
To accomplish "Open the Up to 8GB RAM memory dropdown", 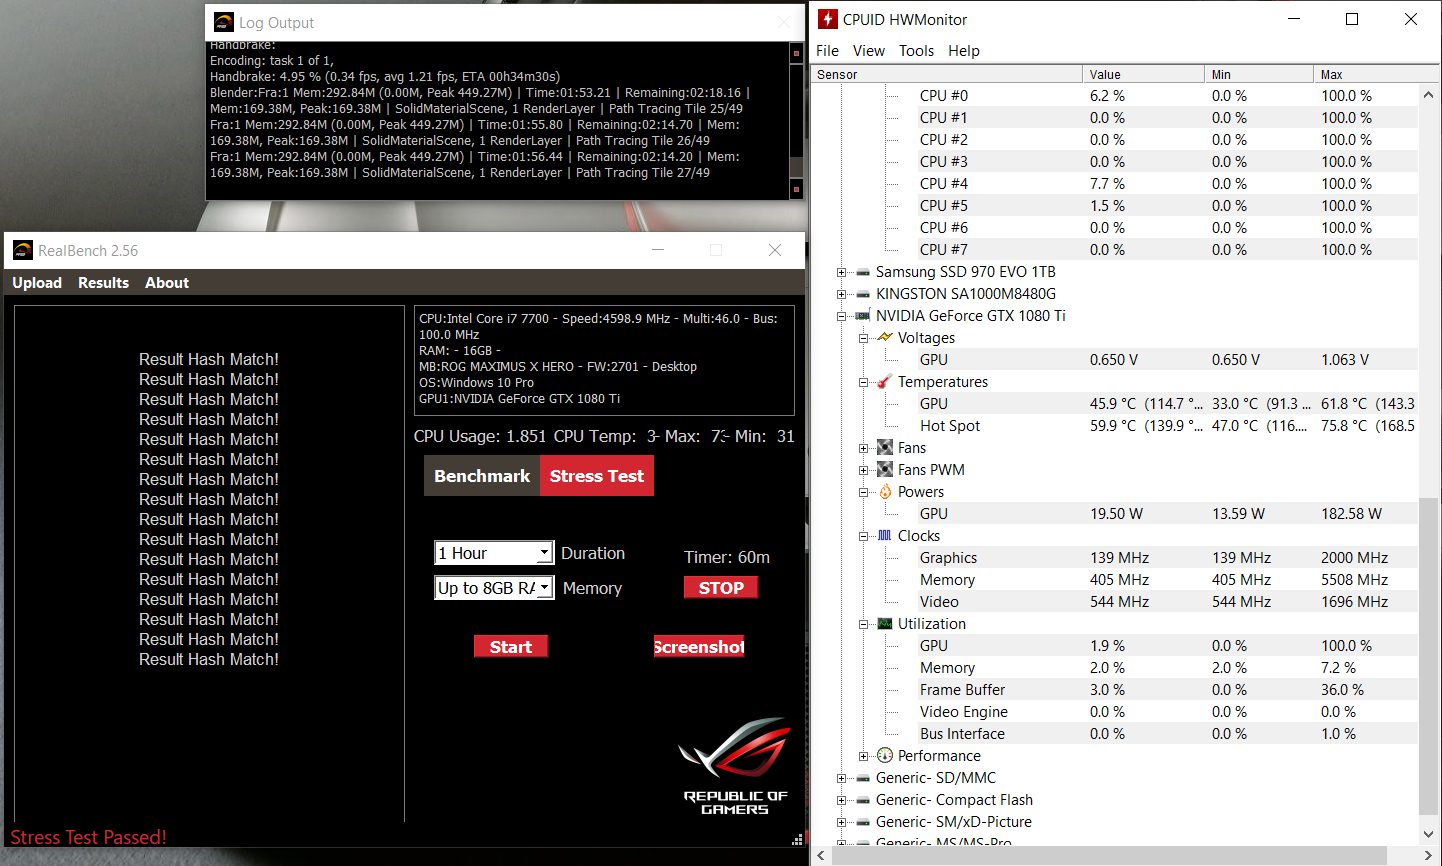I will 544,588.
